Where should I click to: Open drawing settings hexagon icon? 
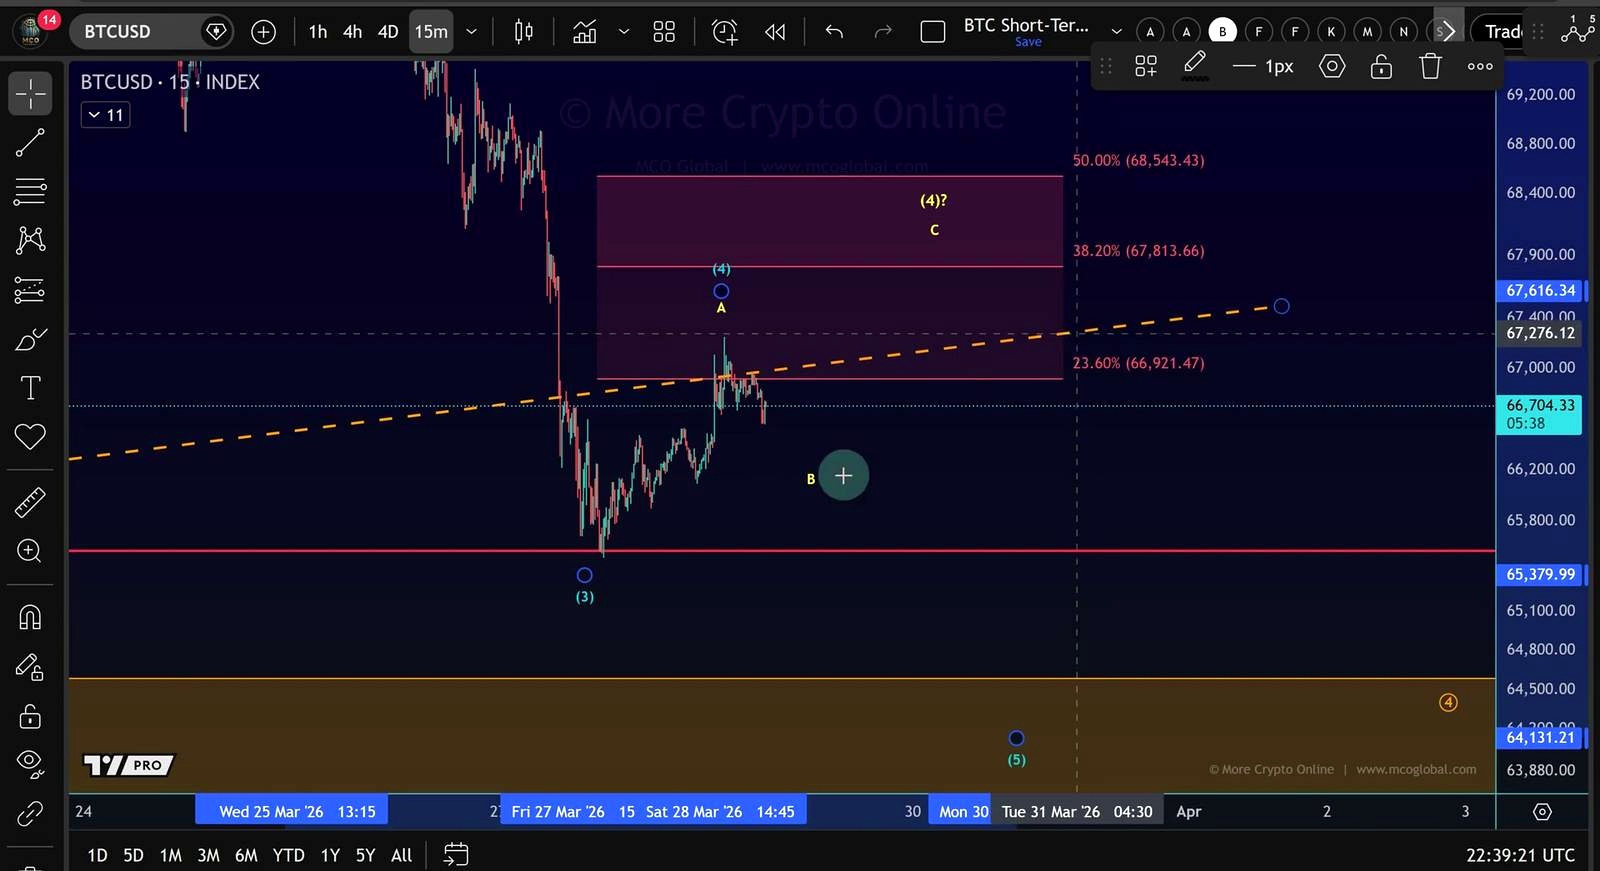point(1332,67)
